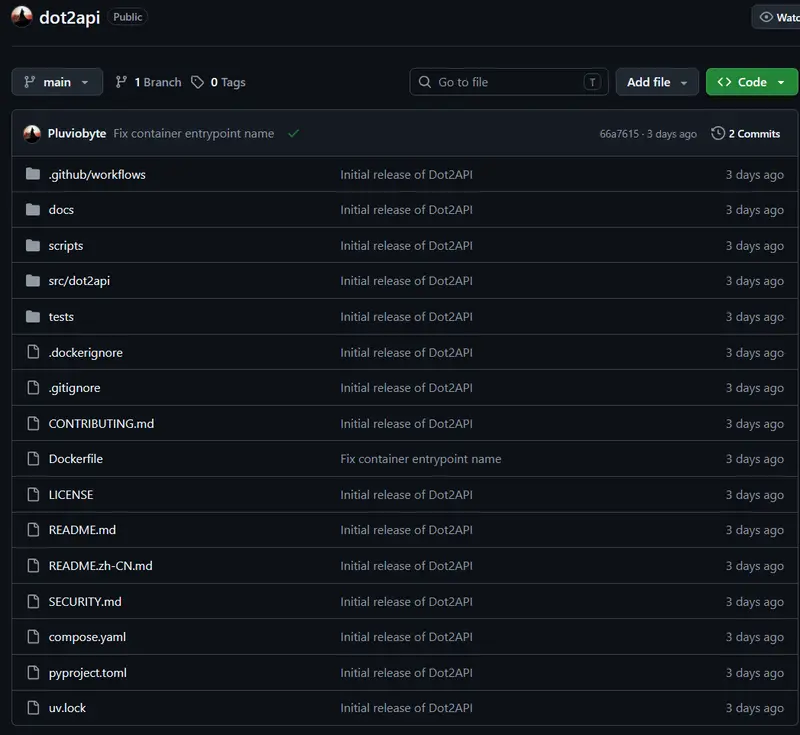The height and width of the screenshot is (735, 800).
Task: Click the file icon for README.zh-CN.md
Action: (x=33, y=566)
